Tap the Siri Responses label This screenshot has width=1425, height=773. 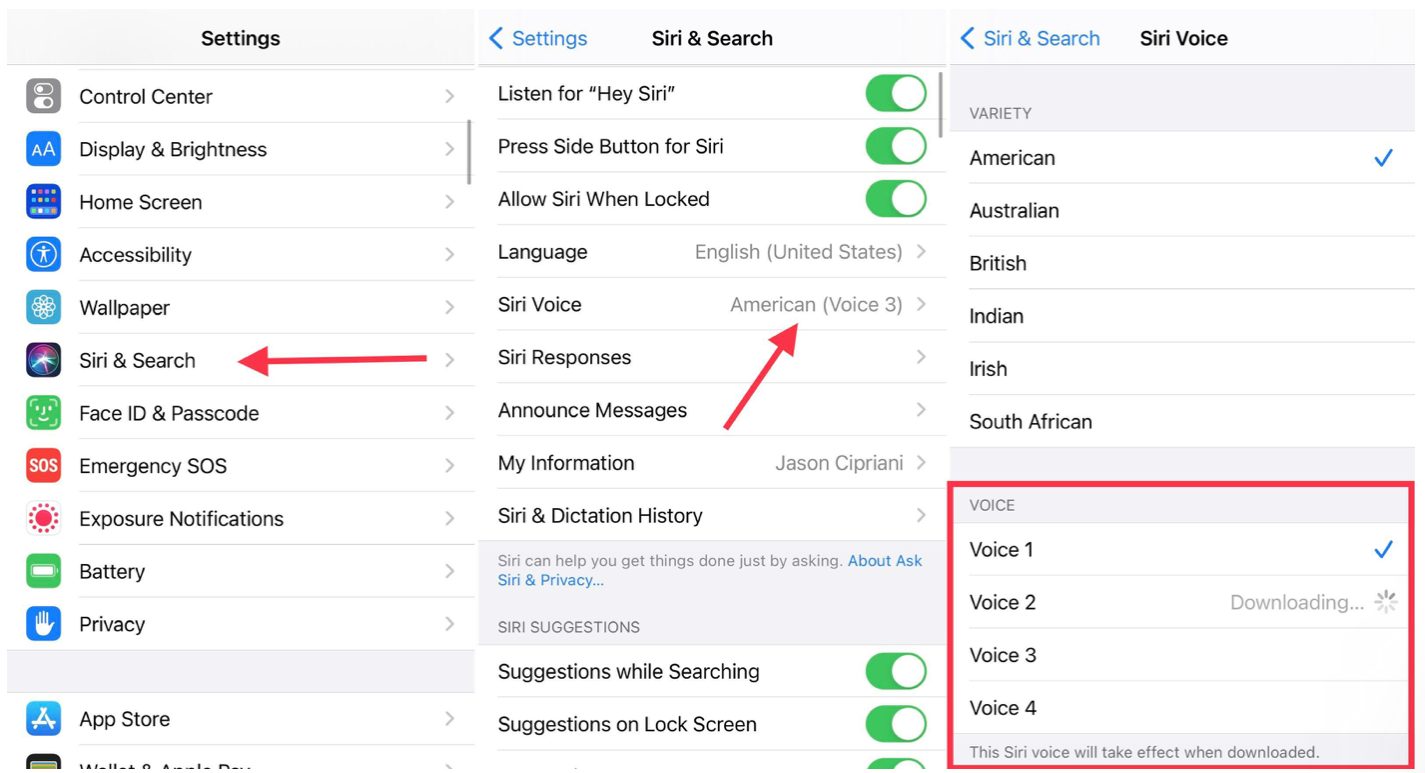tap(564, 357)
